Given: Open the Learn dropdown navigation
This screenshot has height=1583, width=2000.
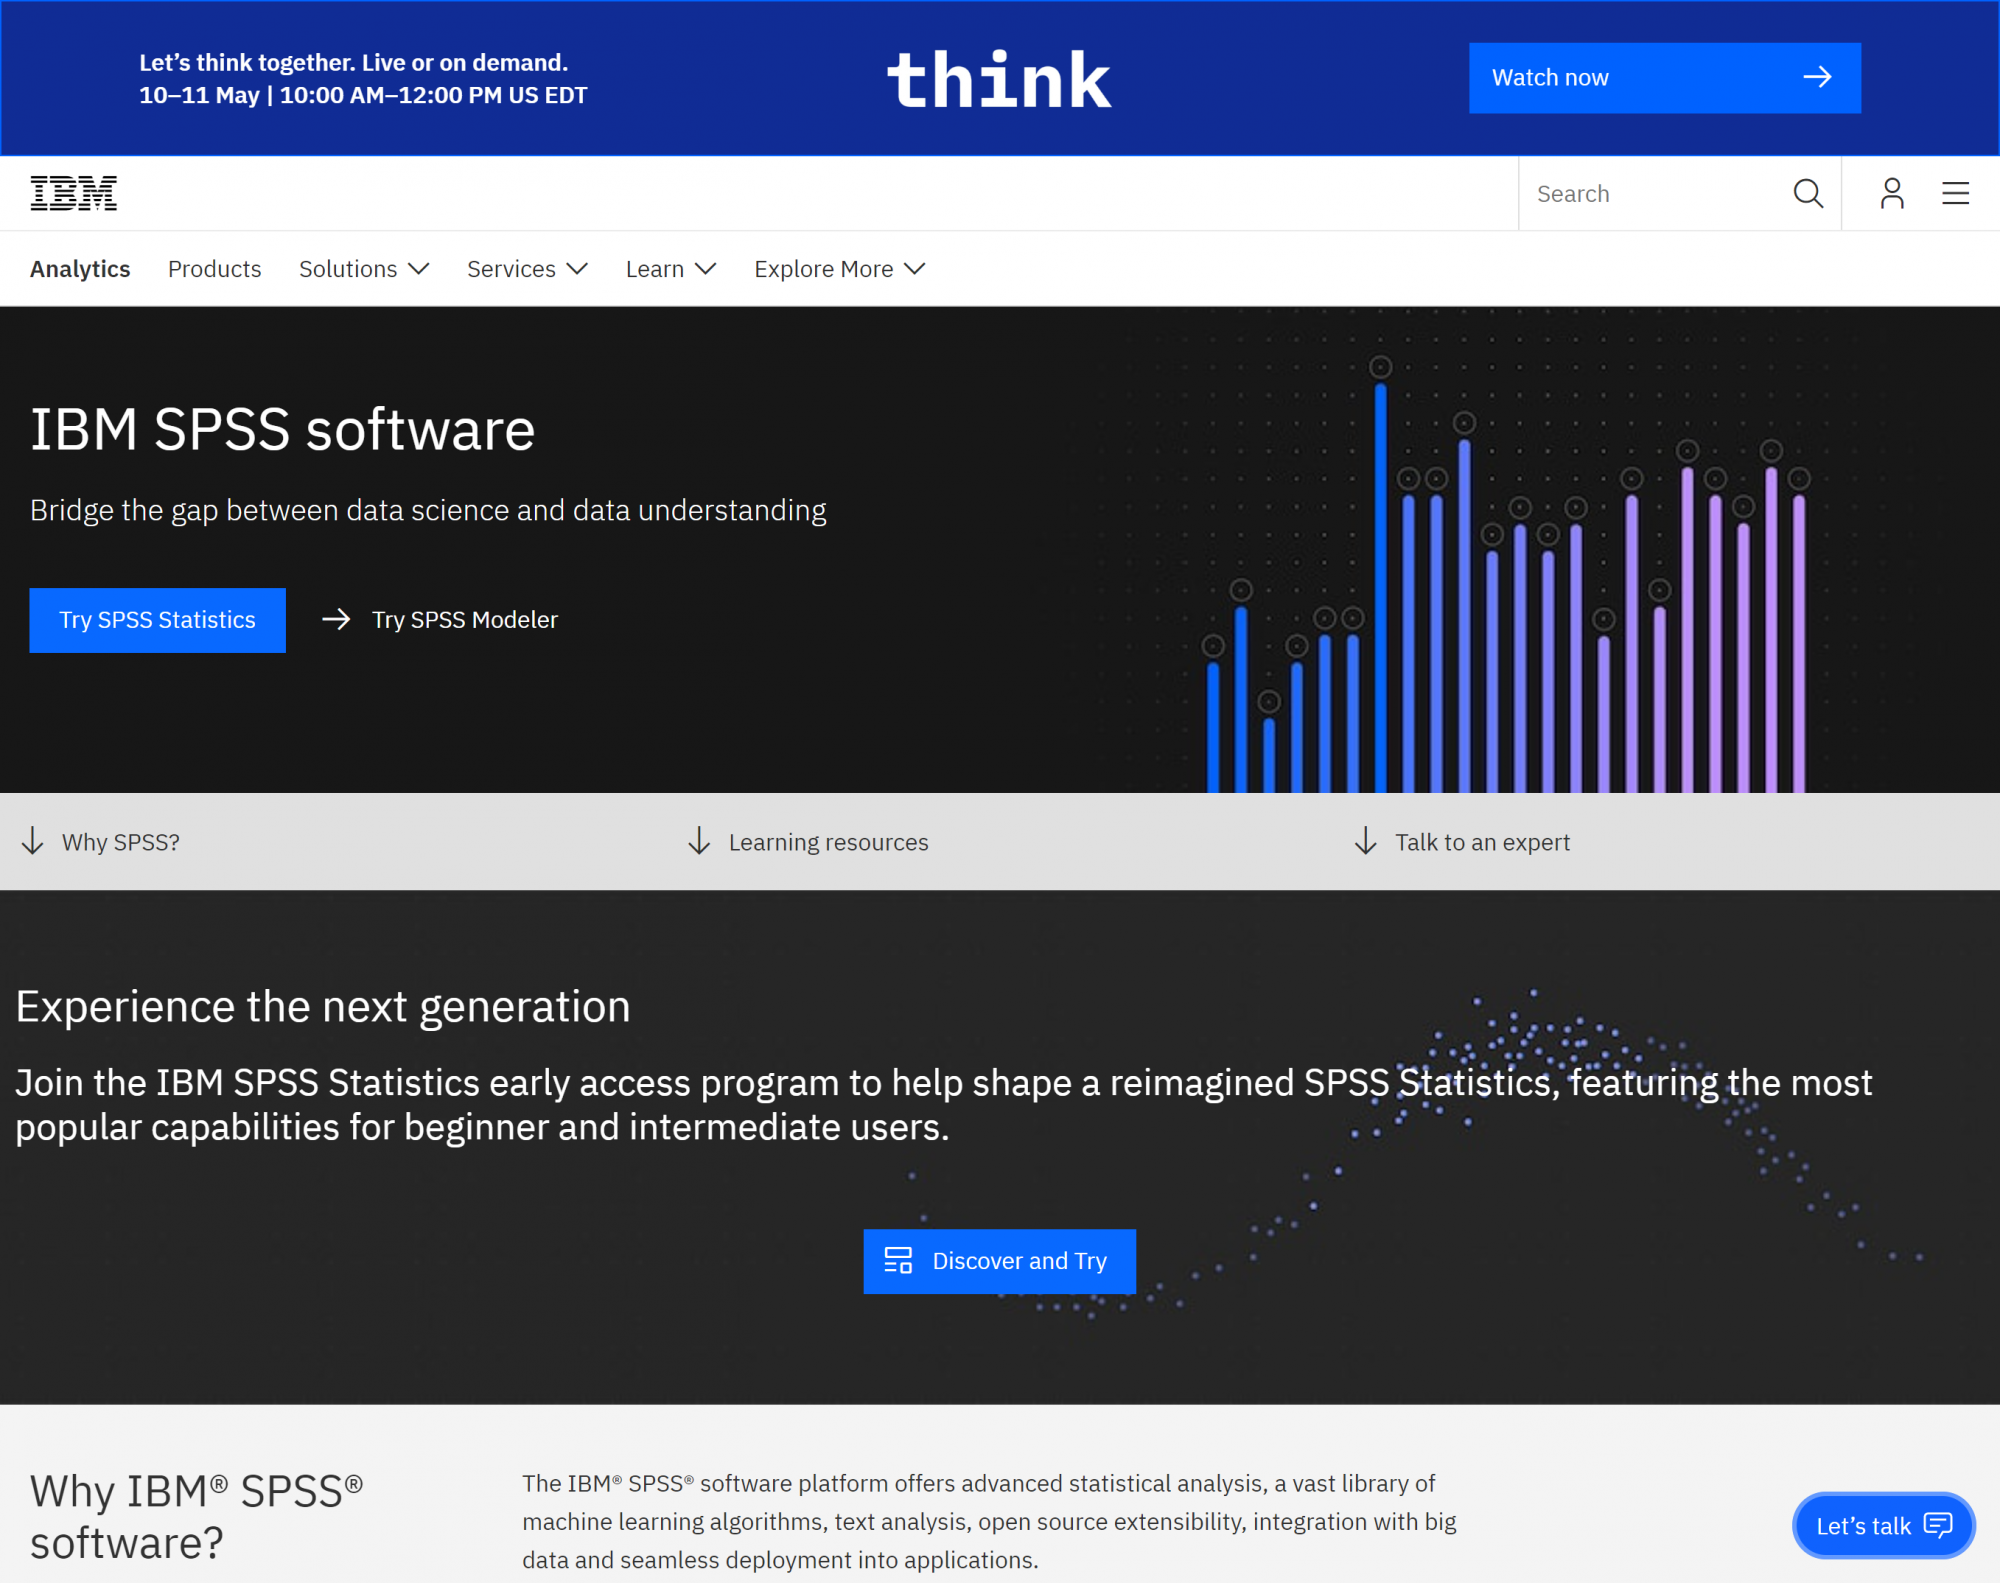Looking at the screenshot, I should click(669, 268).
